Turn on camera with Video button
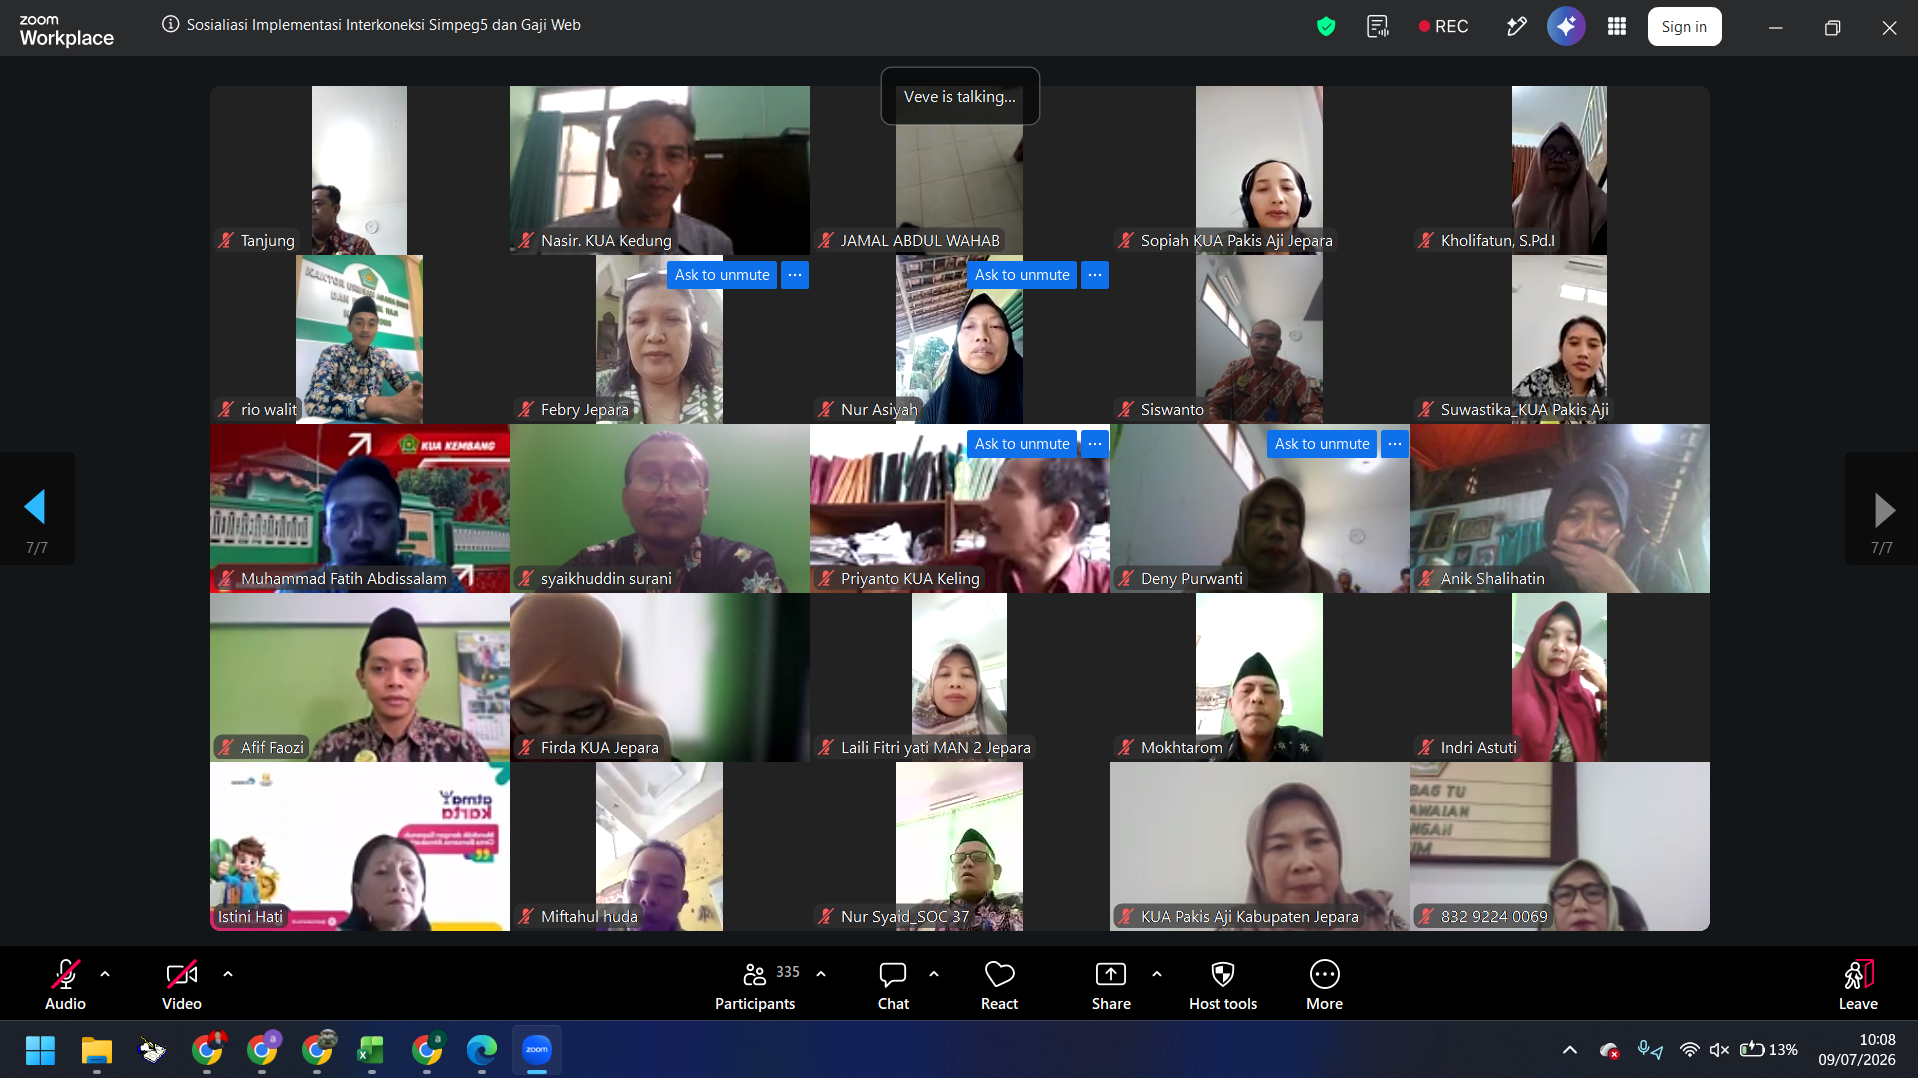The image size is (1918, 1078). (x=181, y=985)
